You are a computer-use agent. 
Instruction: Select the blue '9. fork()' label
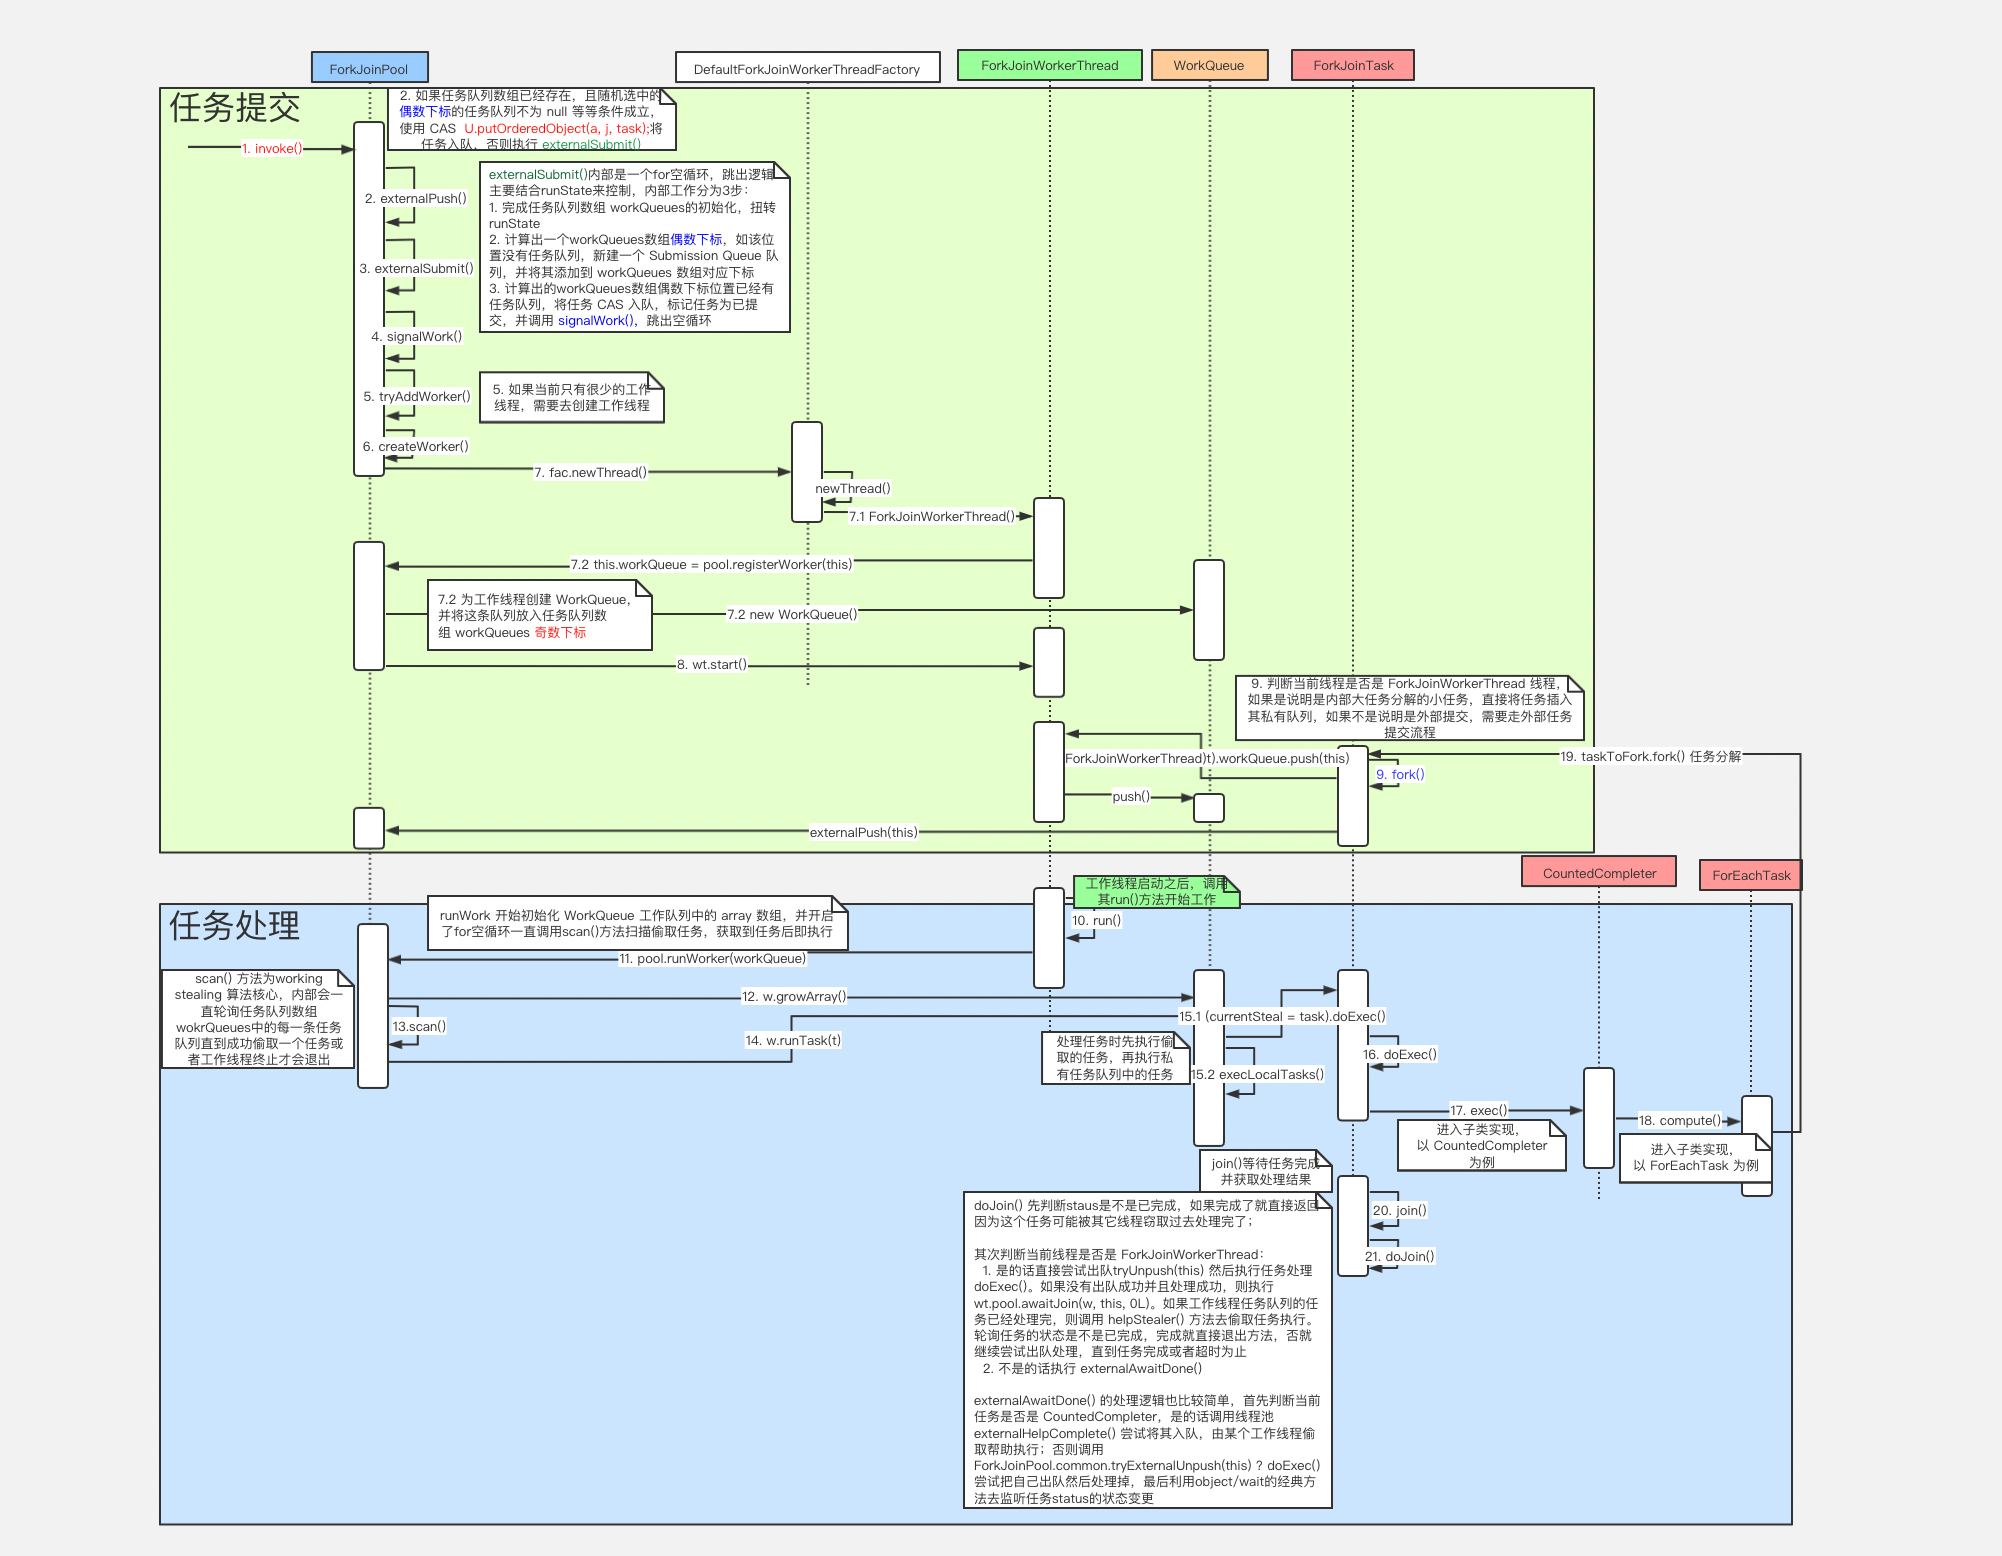[x=1400, y=774]
